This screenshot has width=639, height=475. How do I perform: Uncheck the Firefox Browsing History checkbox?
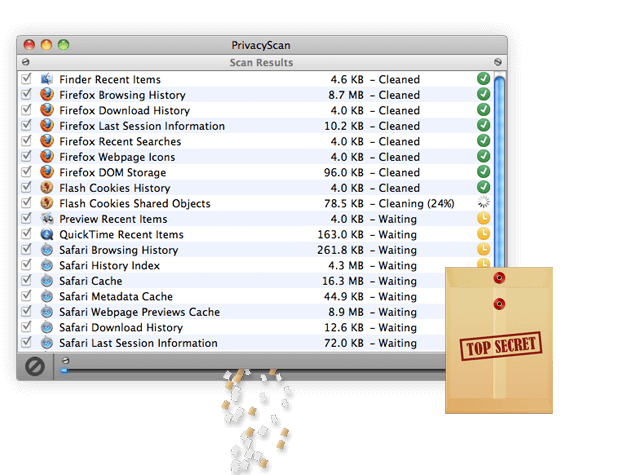[26, 94]
